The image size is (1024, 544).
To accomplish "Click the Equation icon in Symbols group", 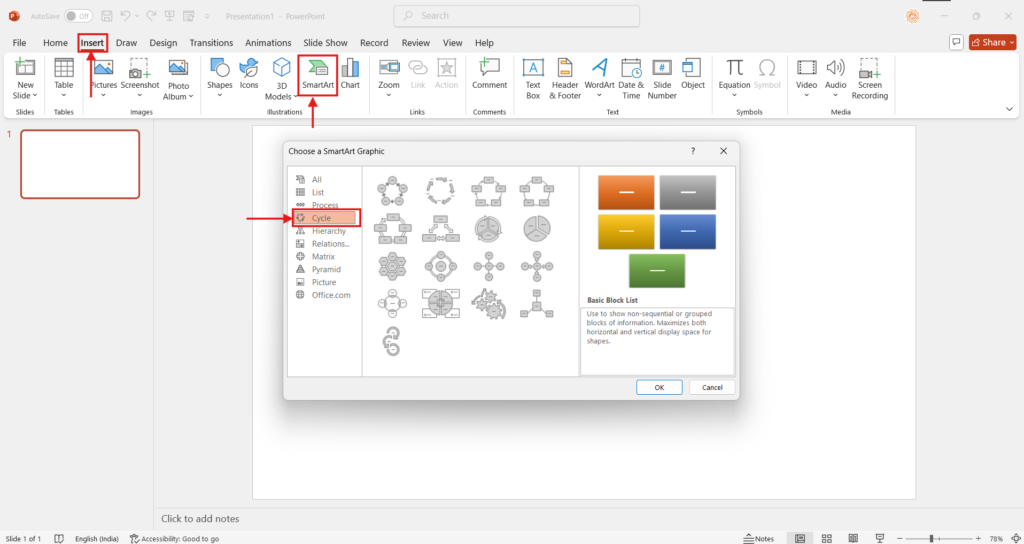I will pos(734,75).
